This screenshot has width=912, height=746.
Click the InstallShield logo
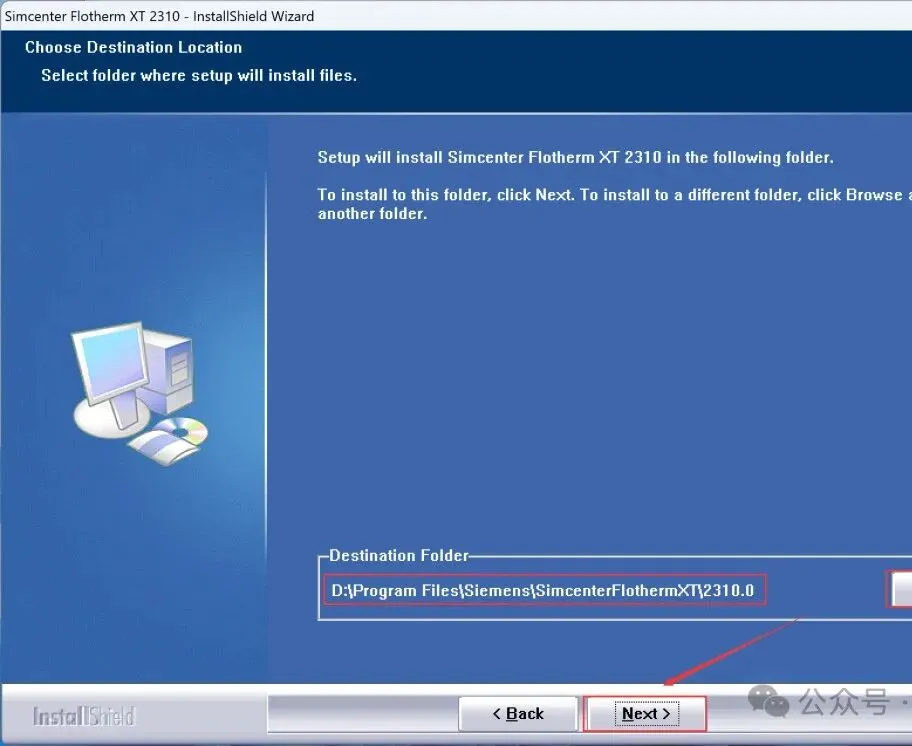[84, 716]
